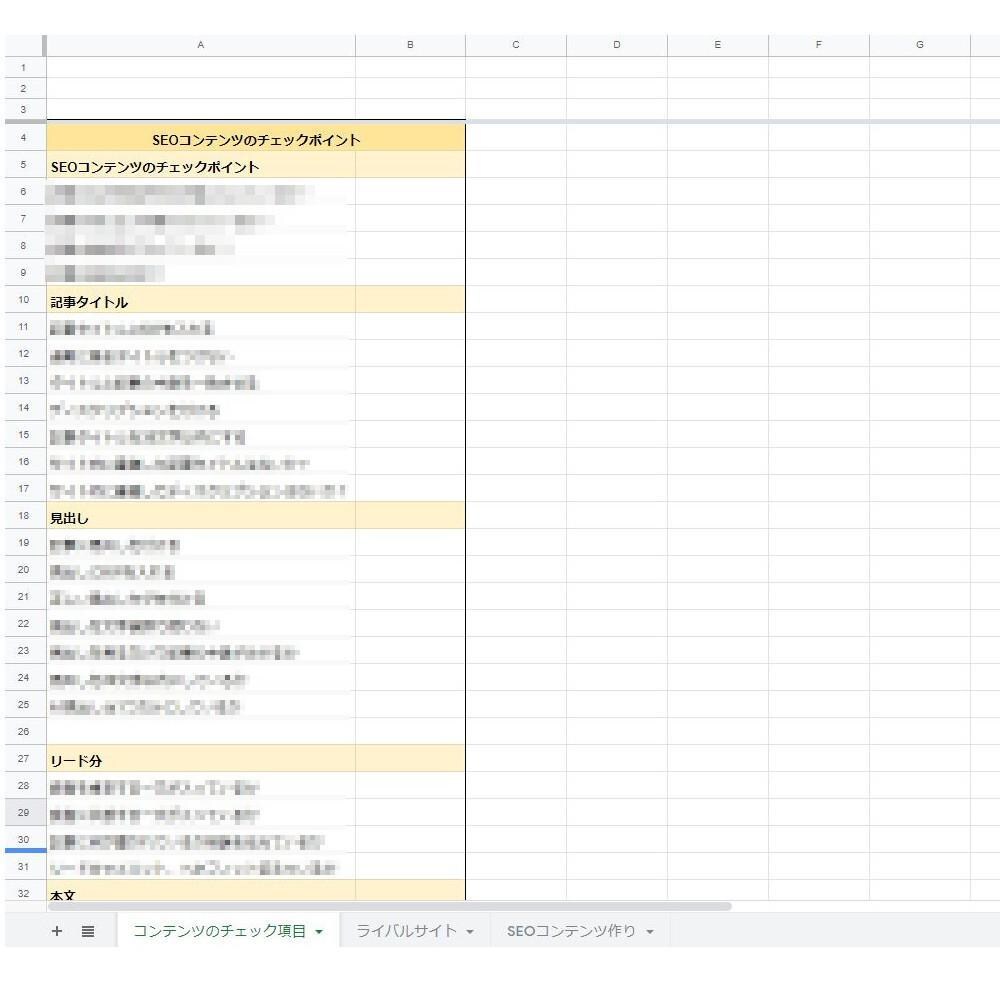Click empty cell A26
1000x1000 pixels.
pyautogui.click(x=201, y=732)
